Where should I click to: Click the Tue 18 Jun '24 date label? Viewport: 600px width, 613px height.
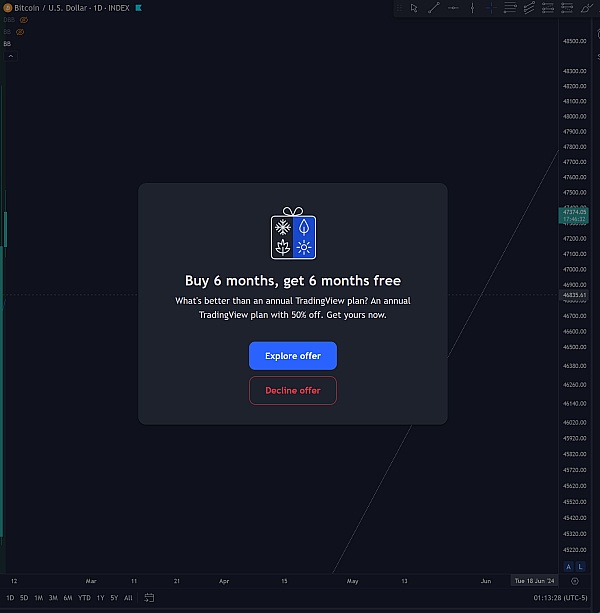click(x=534, y=581)
